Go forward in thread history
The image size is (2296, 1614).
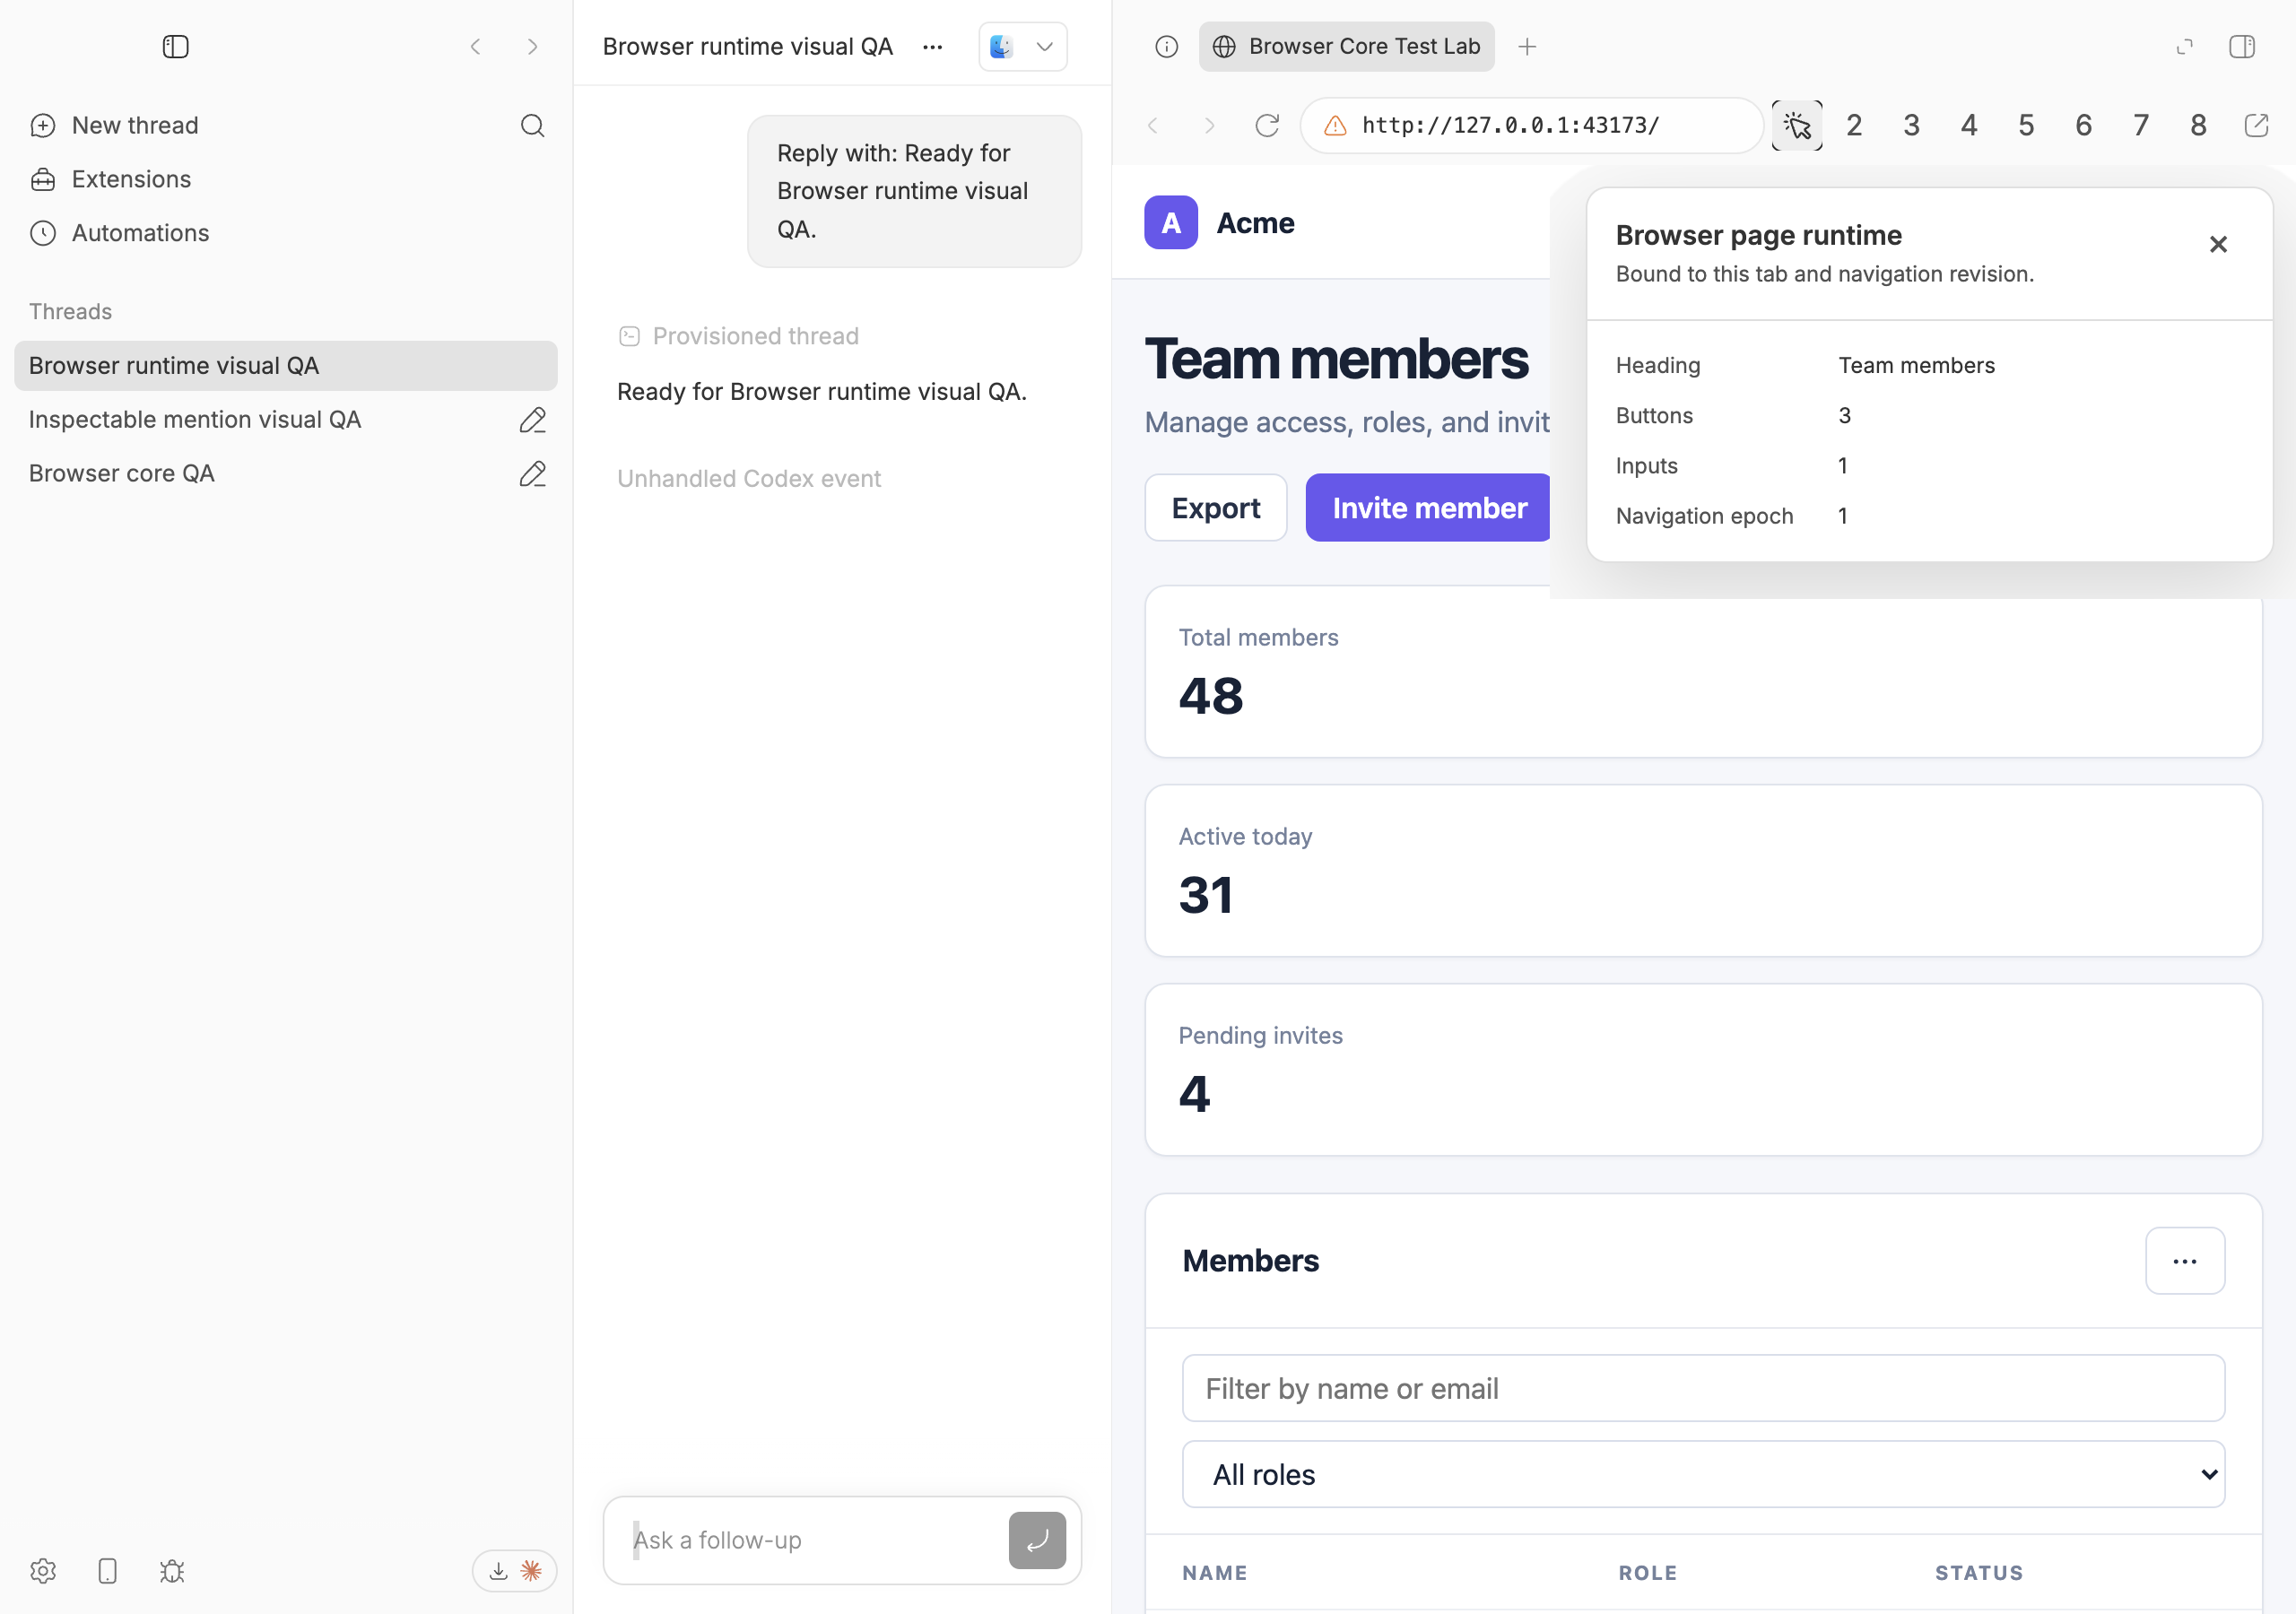[x=533, y=46]
